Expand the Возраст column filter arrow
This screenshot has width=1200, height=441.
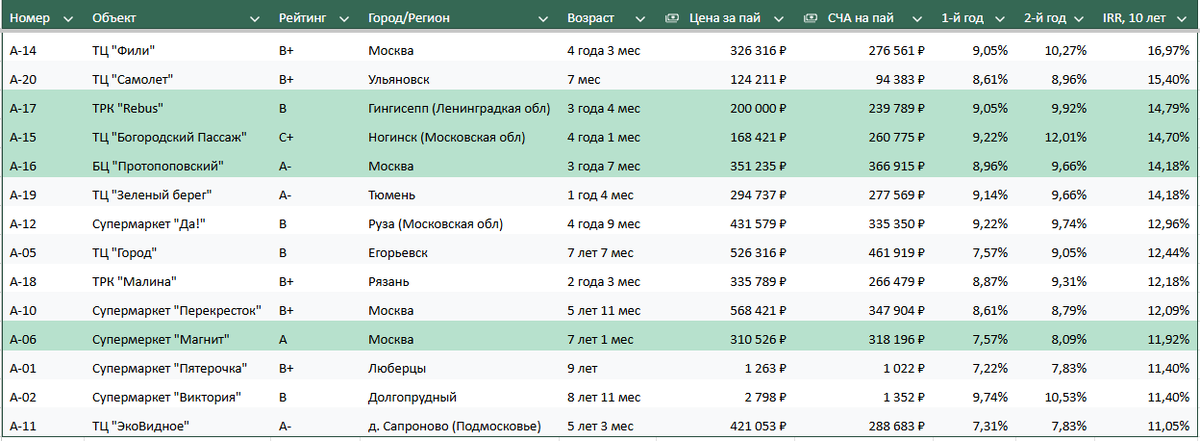click(x=639, y=19)
